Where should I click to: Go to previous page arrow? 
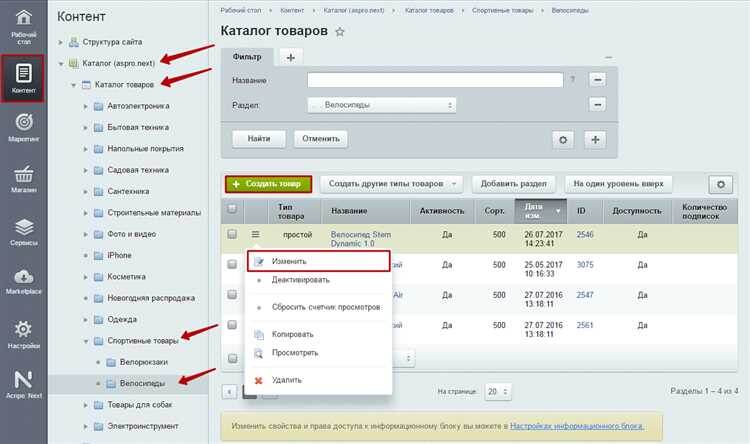pos(229,392)
